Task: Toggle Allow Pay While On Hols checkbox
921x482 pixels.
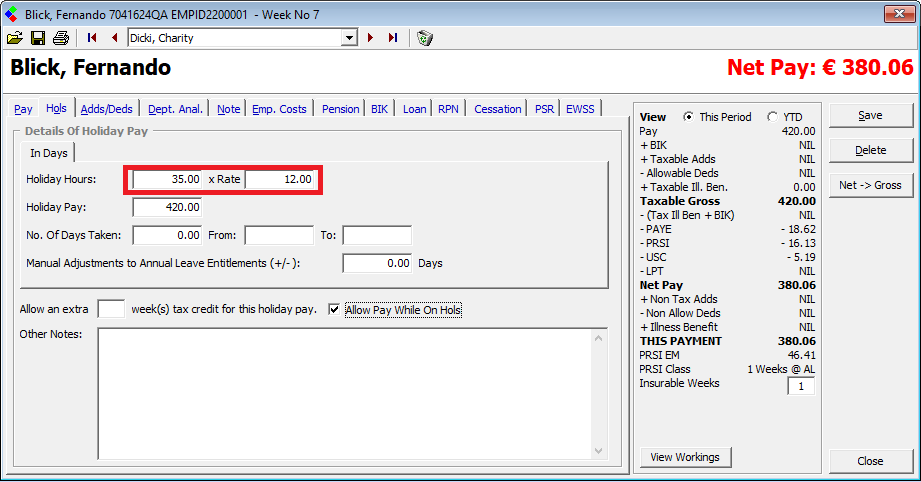Action: pos(335,310)
